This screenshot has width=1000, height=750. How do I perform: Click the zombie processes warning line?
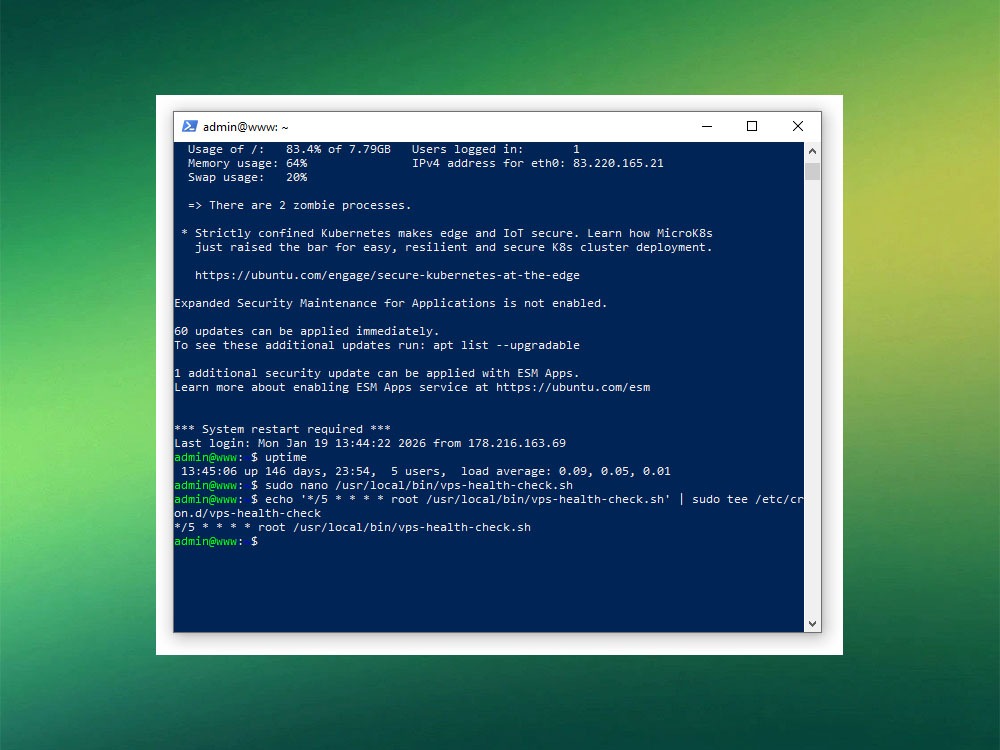[299, 205]
